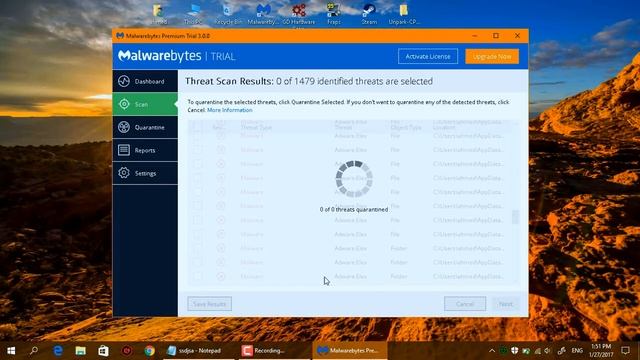Image resolution: width=640 pixels, height=360 pixels.
Task: Open the Unpark-CP folder on desktop
Action: pyautogui.click(x=404, y=14)
